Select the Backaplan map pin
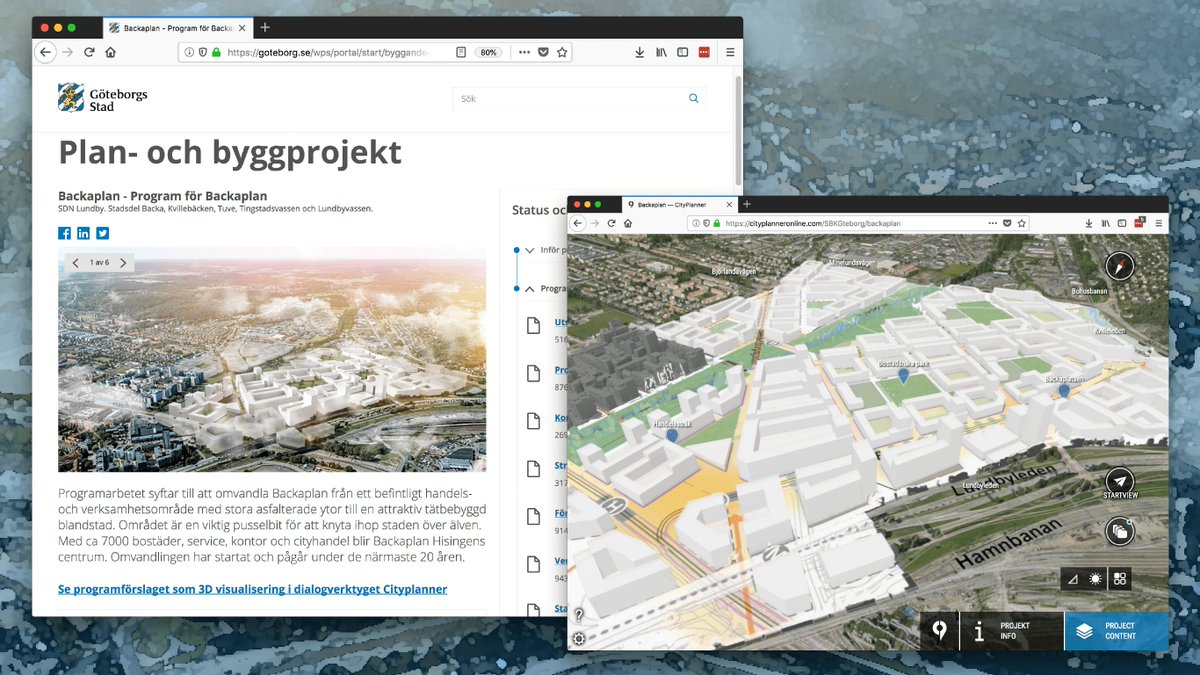Viewport: 1200px width, 675px height. click(x=1064, y=391)
